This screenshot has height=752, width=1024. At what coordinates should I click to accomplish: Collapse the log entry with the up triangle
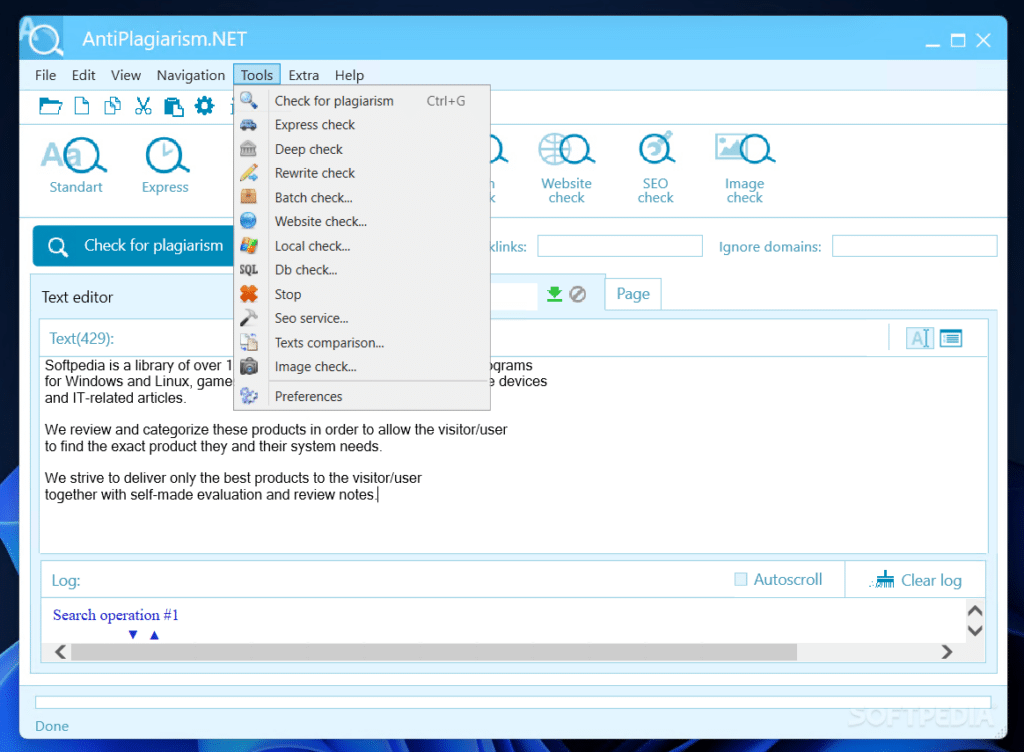154,634
